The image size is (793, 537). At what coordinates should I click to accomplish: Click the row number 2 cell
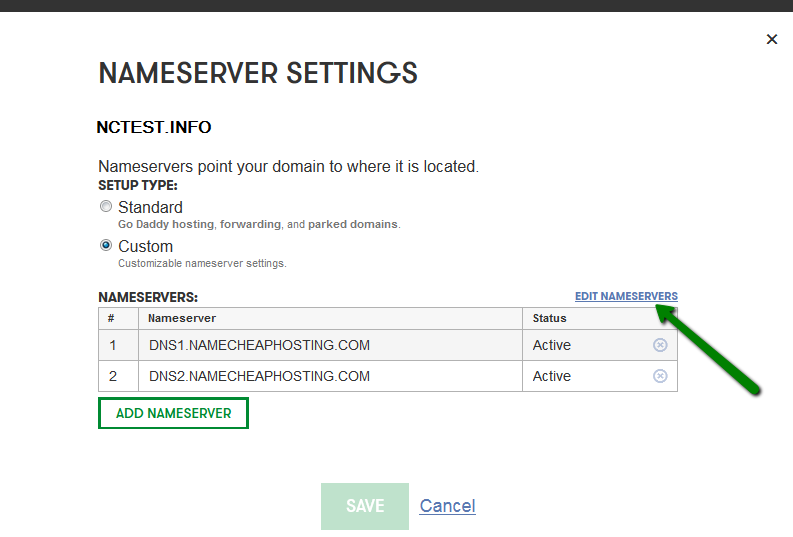(118, 376)
